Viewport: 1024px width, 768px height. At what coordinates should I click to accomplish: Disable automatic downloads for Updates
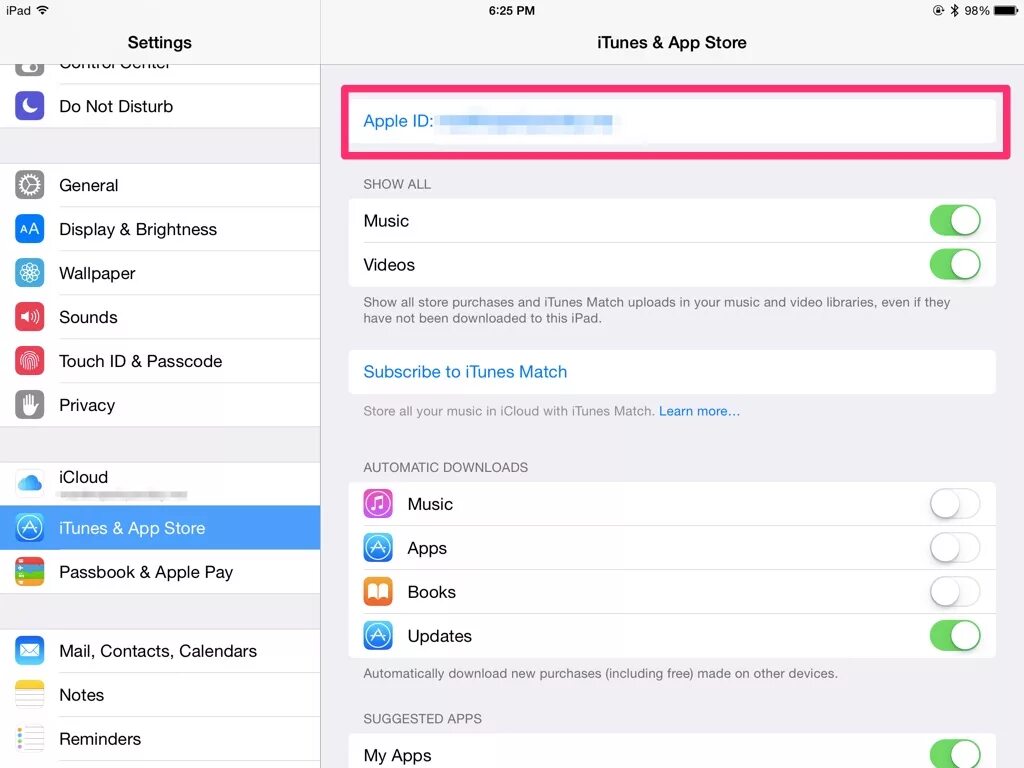tap(955, 635)
